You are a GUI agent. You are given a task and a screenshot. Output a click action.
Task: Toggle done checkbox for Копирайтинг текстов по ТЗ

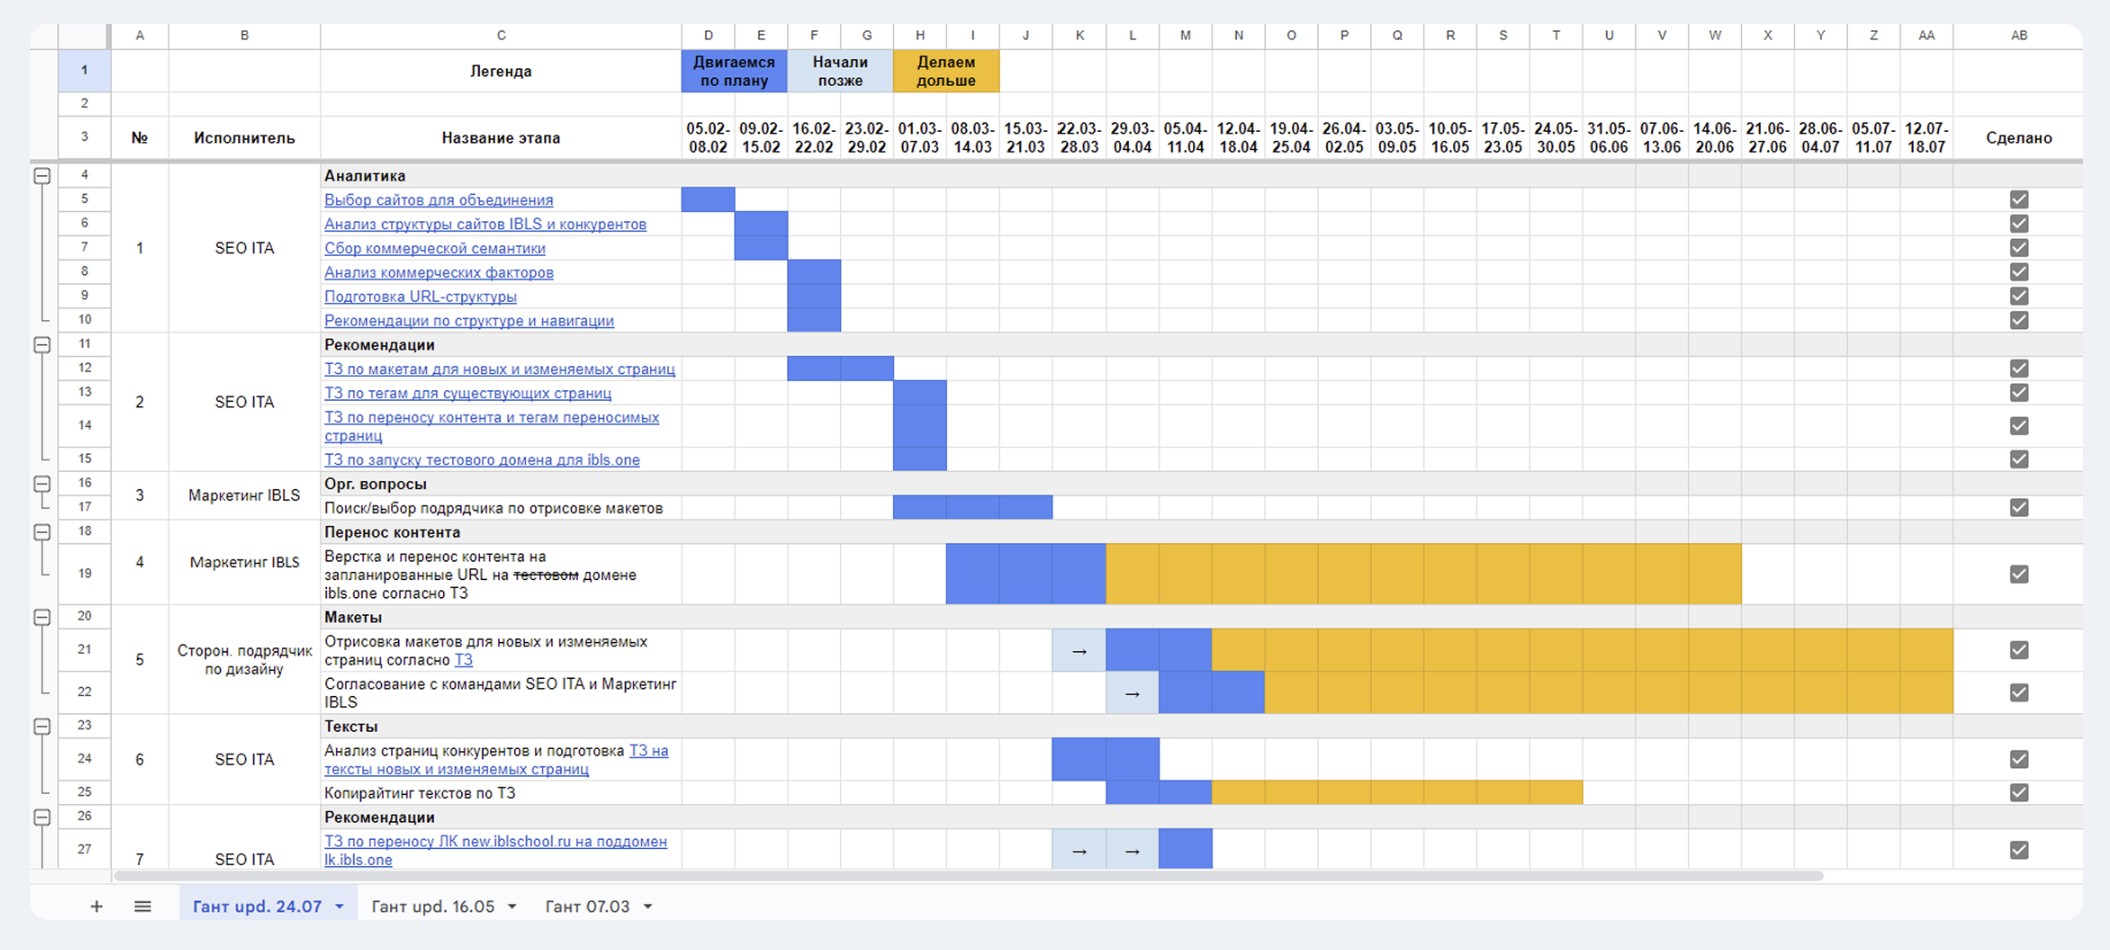[2019, 793]
